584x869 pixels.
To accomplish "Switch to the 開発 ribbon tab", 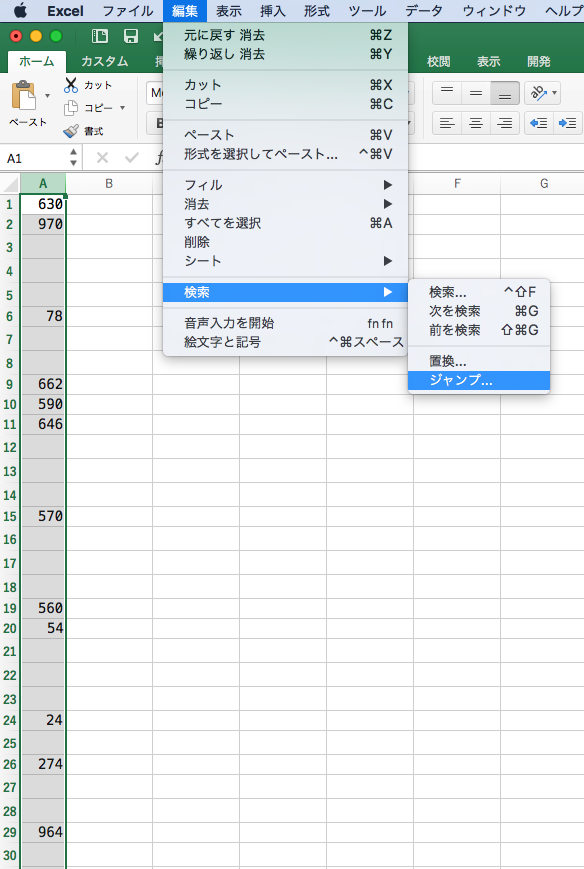I will pyautogui.click(x=539, y=62).
